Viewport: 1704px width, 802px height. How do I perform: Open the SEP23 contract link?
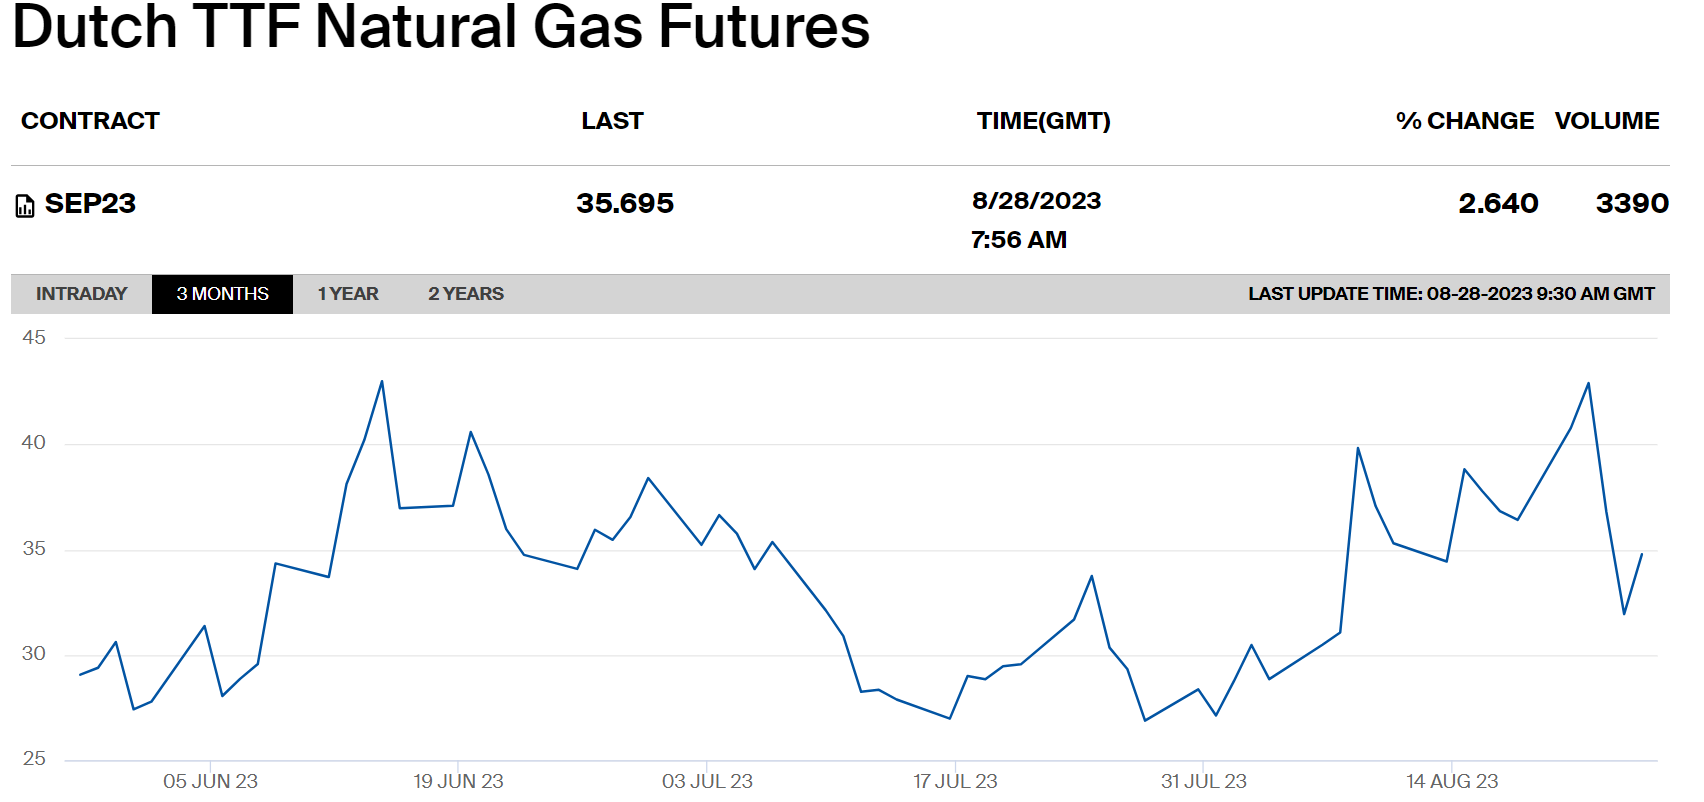[90, 204]
